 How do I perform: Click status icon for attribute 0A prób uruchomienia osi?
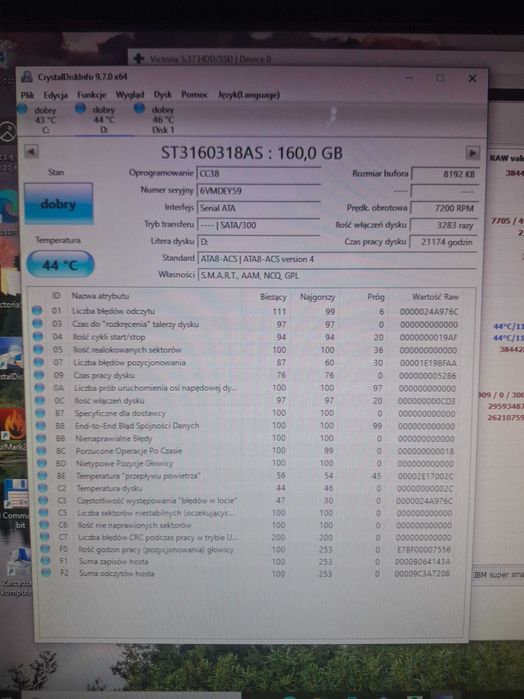tap(40, 387)
